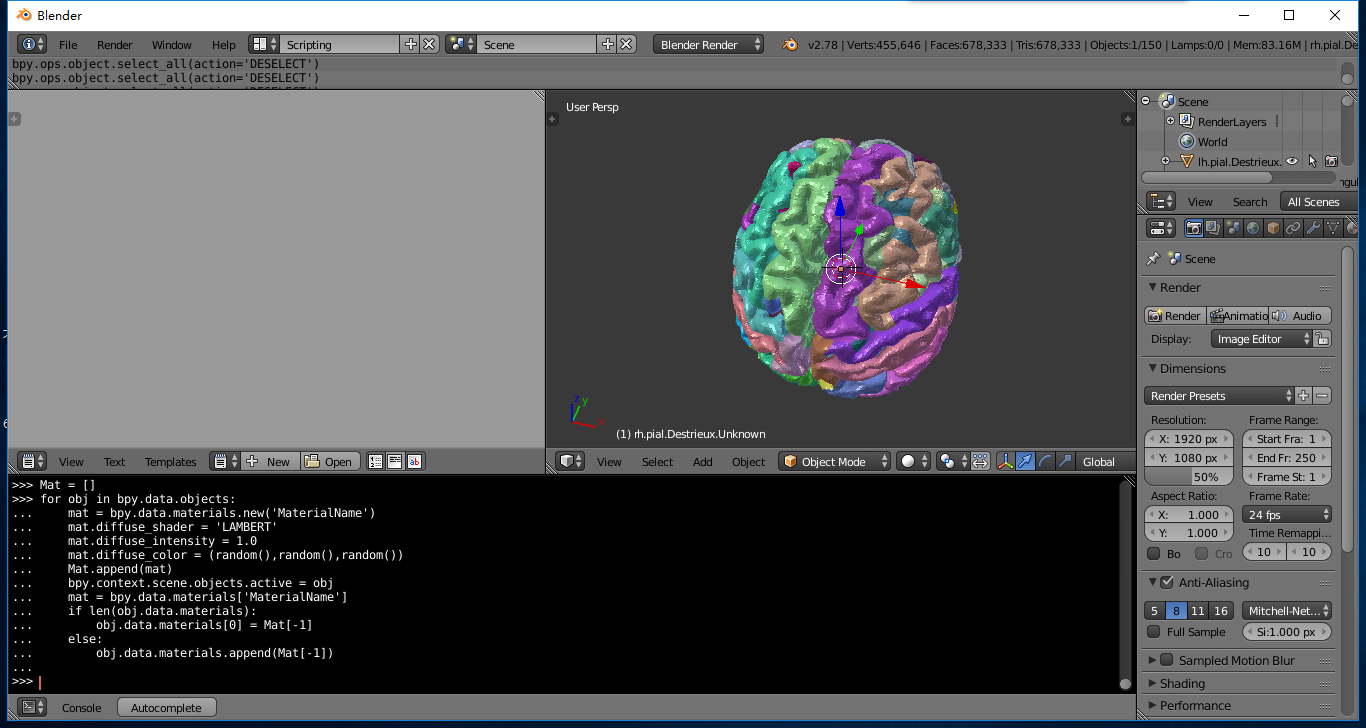Screen dimensions: 1366x728
Task: Open the World properties tab
Action: pos(1253,228)
